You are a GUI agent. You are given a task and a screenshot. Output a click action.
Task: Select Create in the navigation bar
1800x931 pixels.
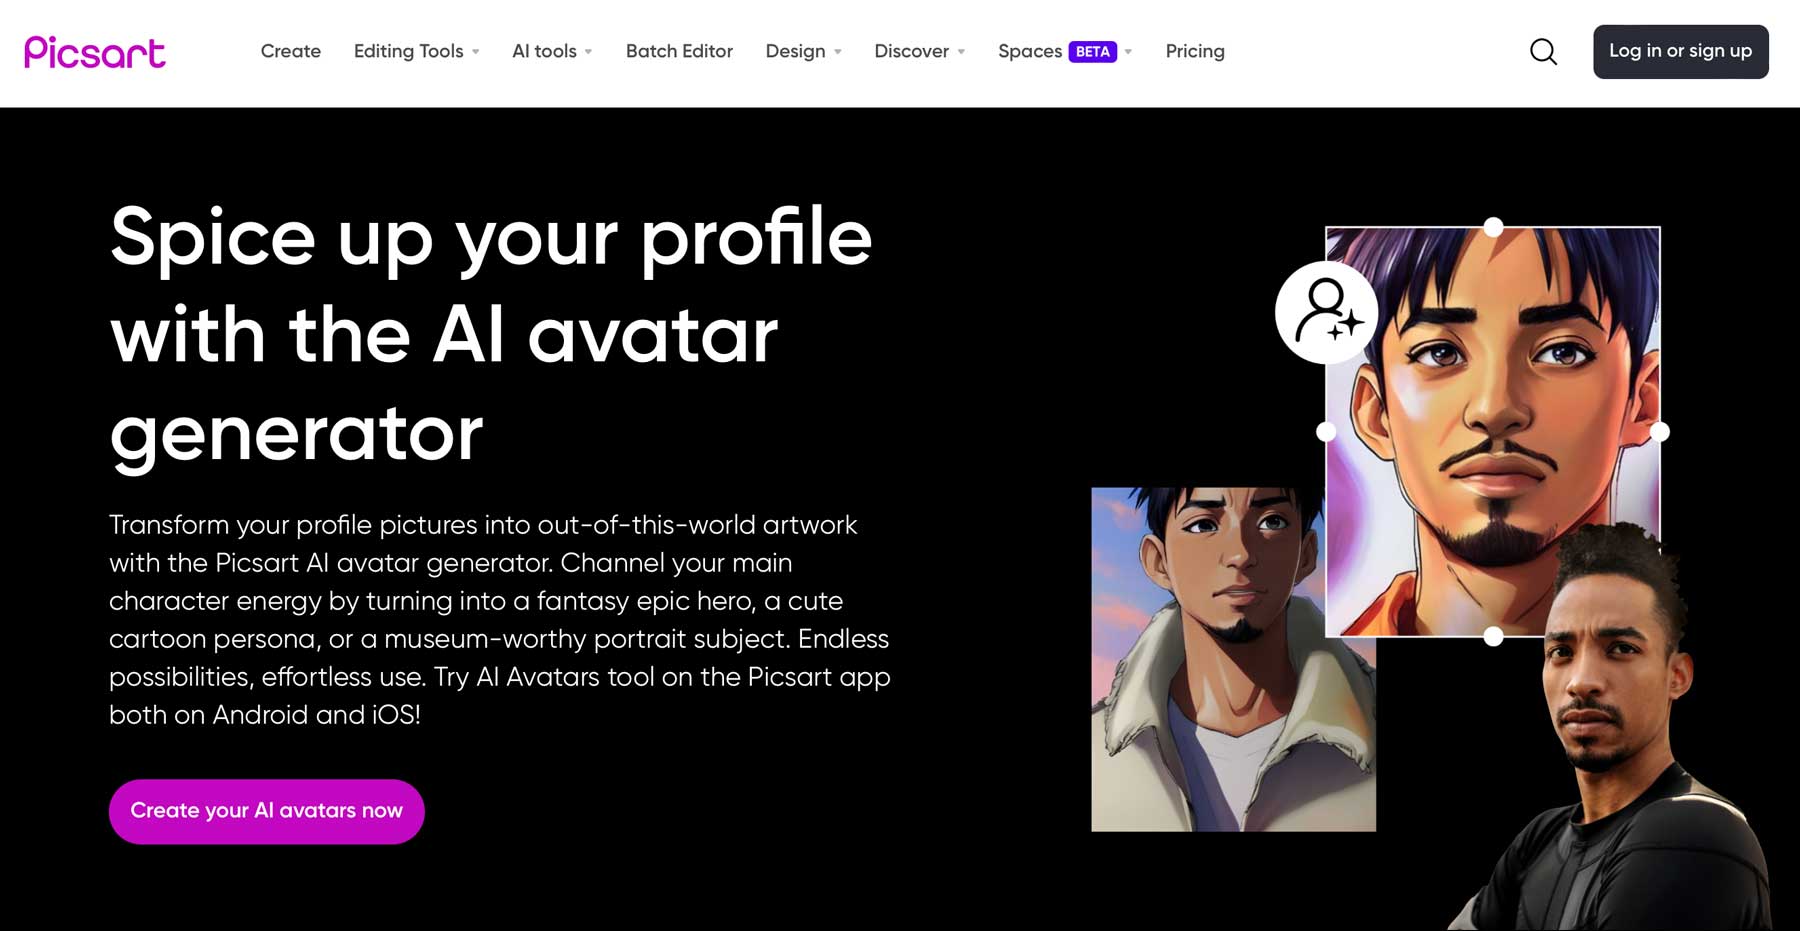(x=290, y=51)
